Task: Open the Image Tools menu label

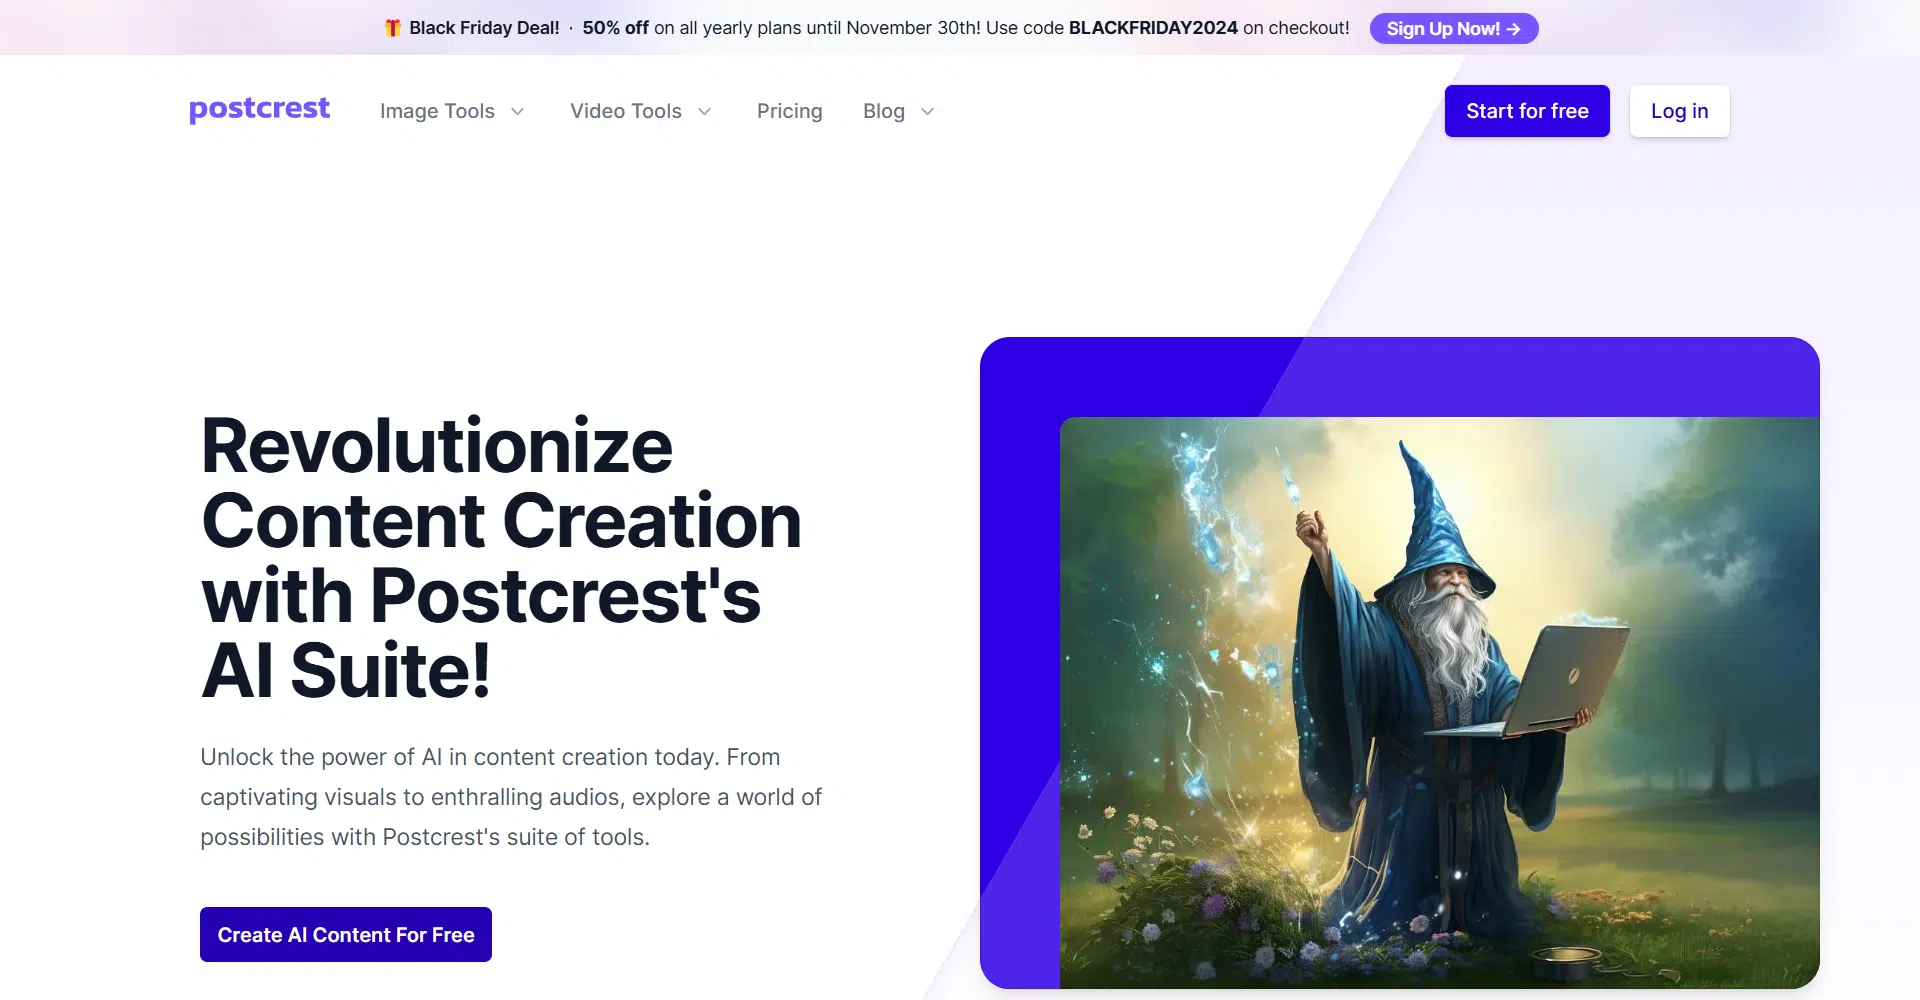Action: pos(437,111)
